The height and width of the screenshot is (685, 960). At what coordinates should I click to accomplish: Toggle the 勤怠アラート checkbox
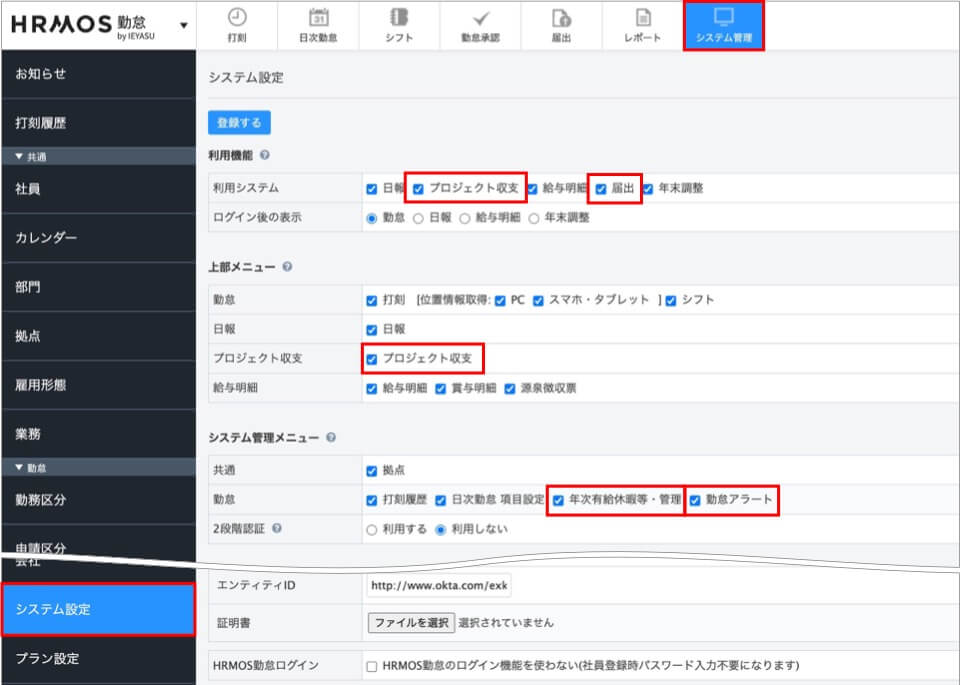695,499
